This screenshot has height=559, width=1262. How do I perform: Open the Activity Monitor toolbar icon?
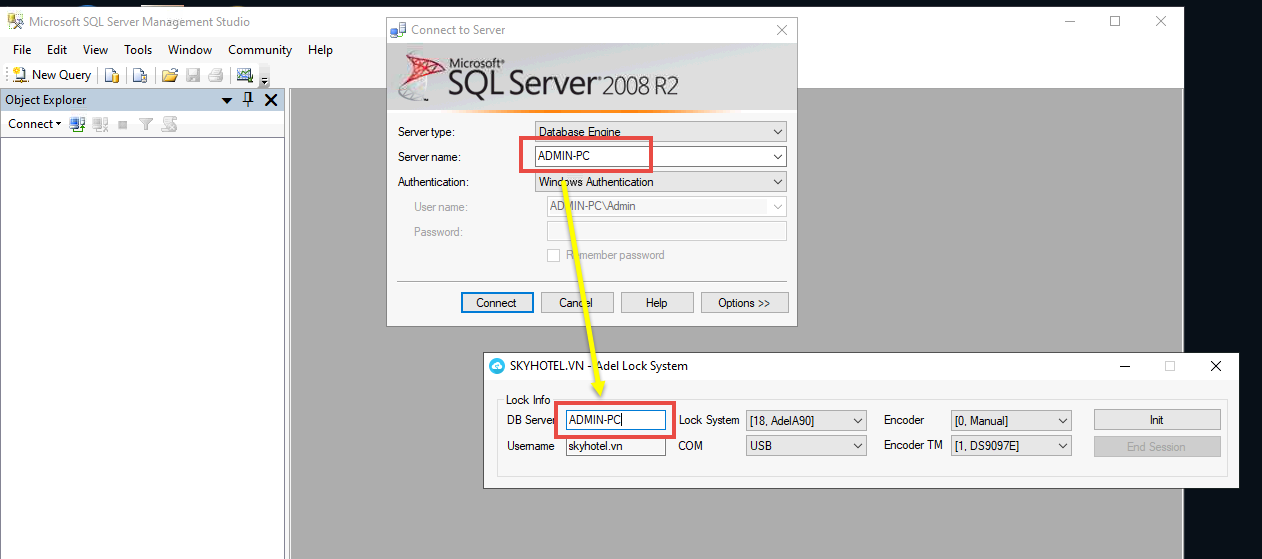244,75
